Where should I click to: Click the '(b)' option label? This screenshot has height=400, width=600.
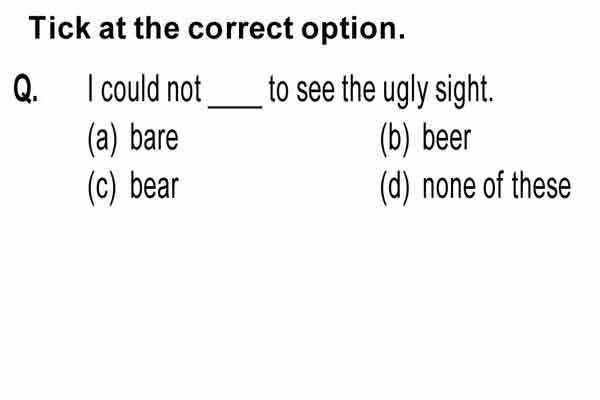(x=395, y=138)
